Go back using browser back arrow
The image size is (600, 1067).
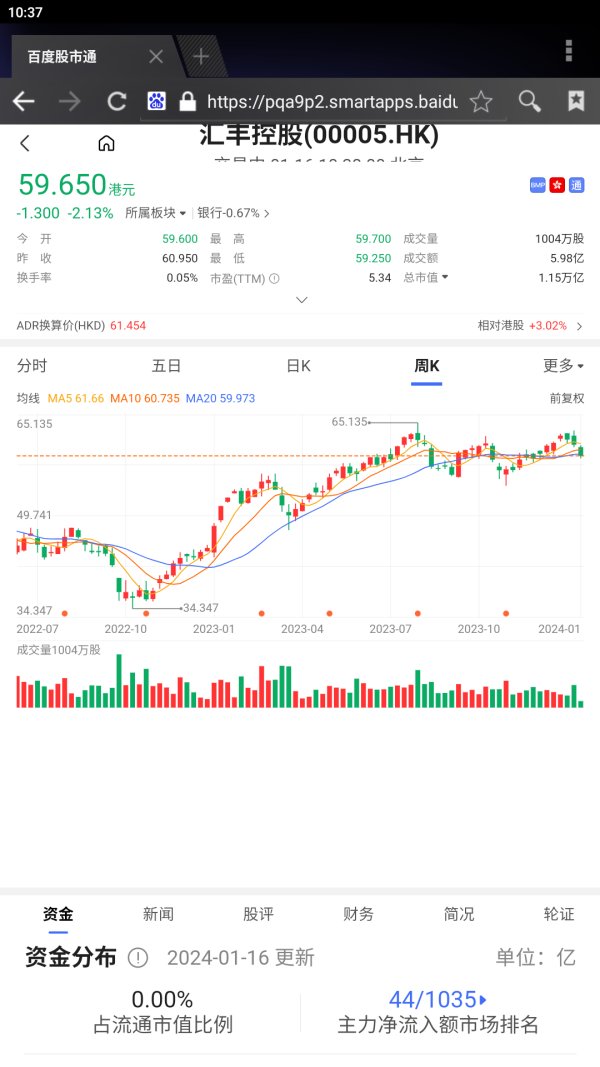pyautogui.click(x=24, y=101)
